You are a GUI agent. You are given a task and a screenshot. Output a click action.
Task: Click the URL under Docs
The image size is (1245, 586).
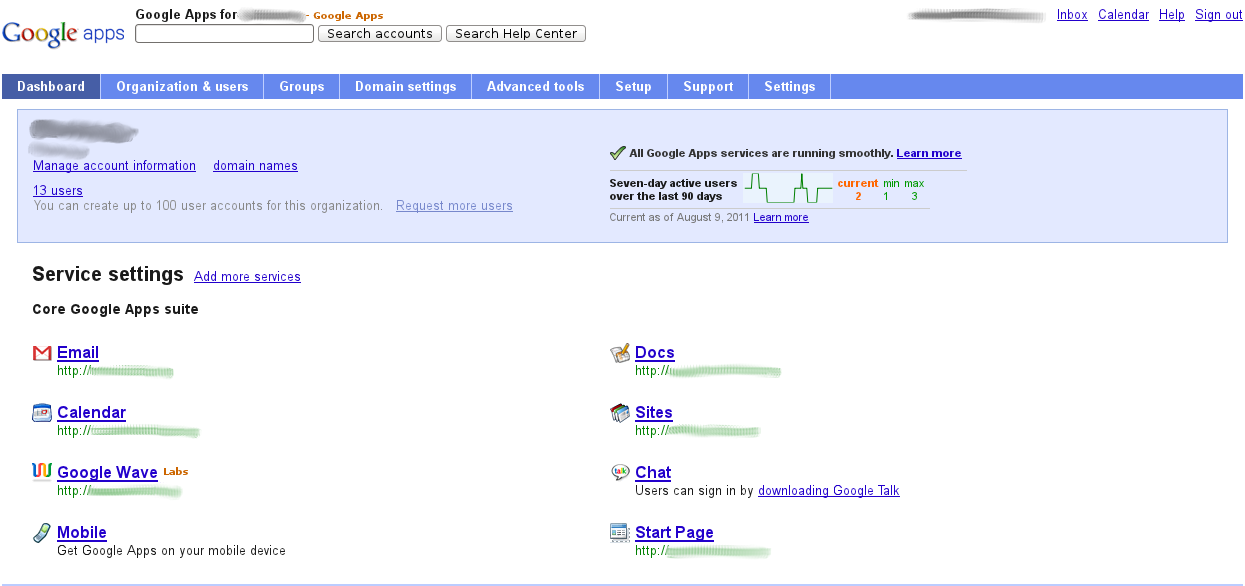click(x=707, y=371)
